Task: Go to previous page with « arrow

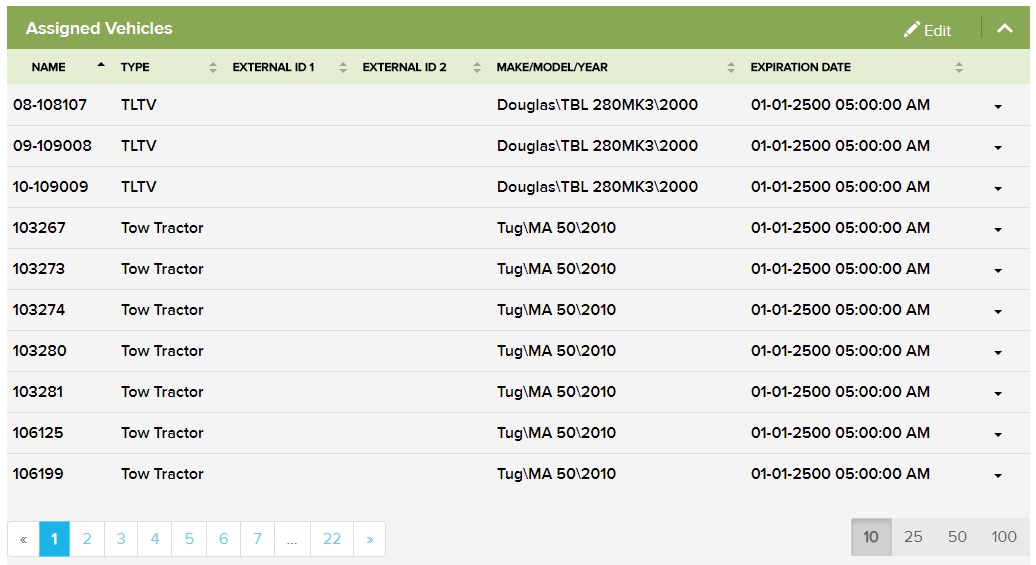Action: pyautogui.click(x=23, y=539)
